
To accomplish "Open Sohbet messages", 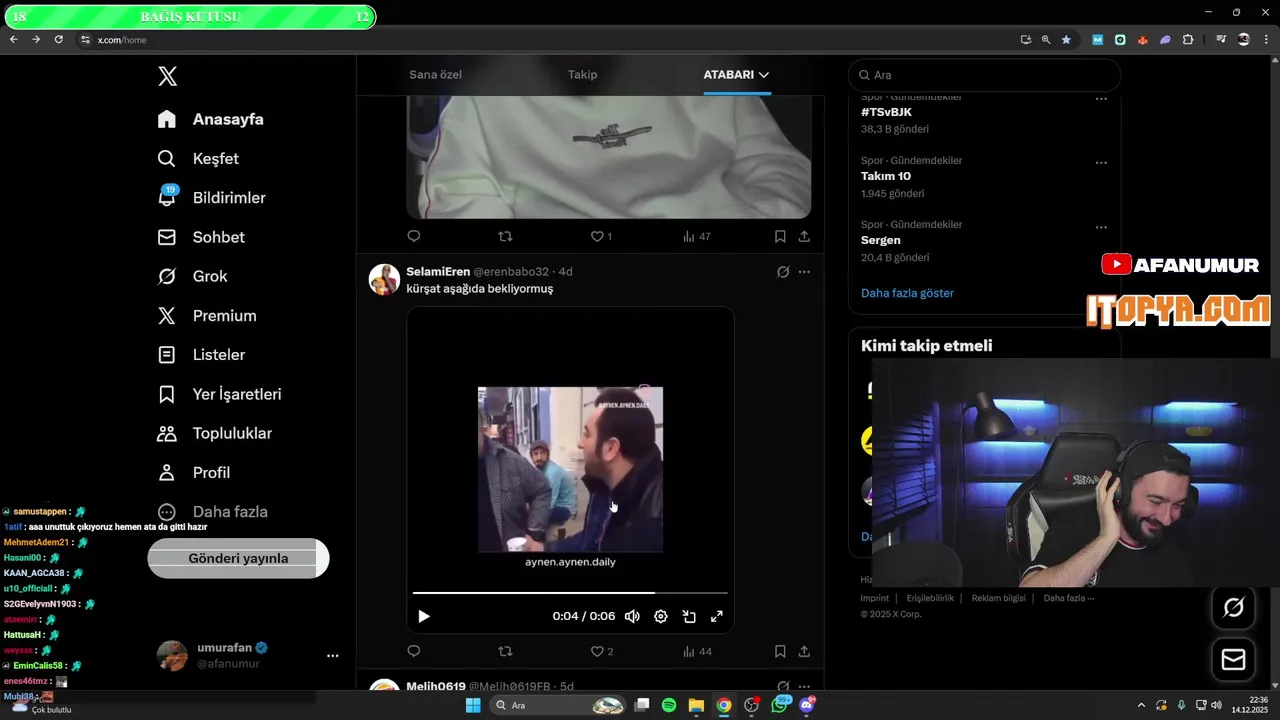I will 201,237.
